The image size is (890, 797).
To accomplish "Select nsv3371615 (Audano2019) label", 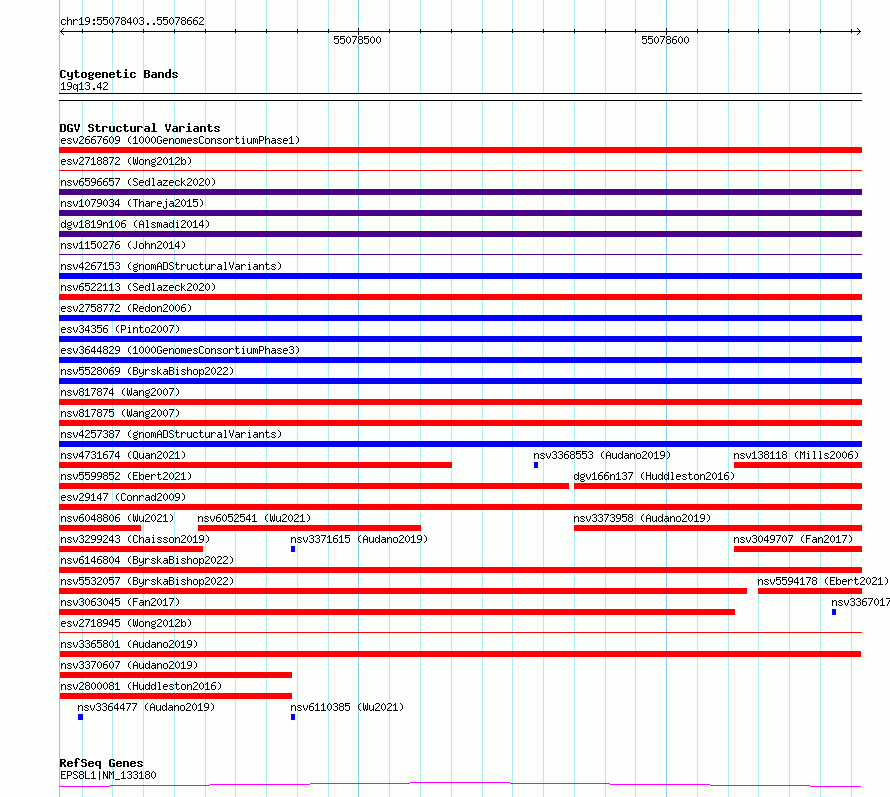I will [359, 539].
